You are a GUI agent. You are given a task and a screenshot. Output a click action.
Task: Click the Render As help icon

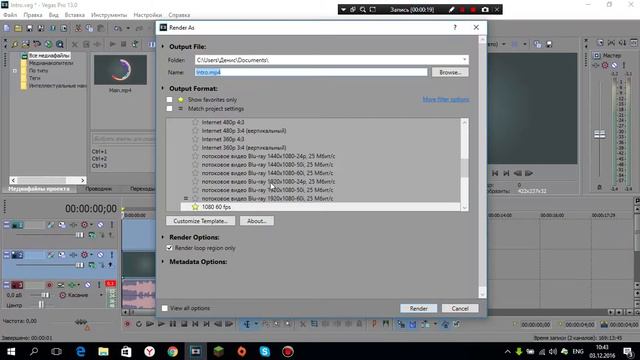click(455, 27)
